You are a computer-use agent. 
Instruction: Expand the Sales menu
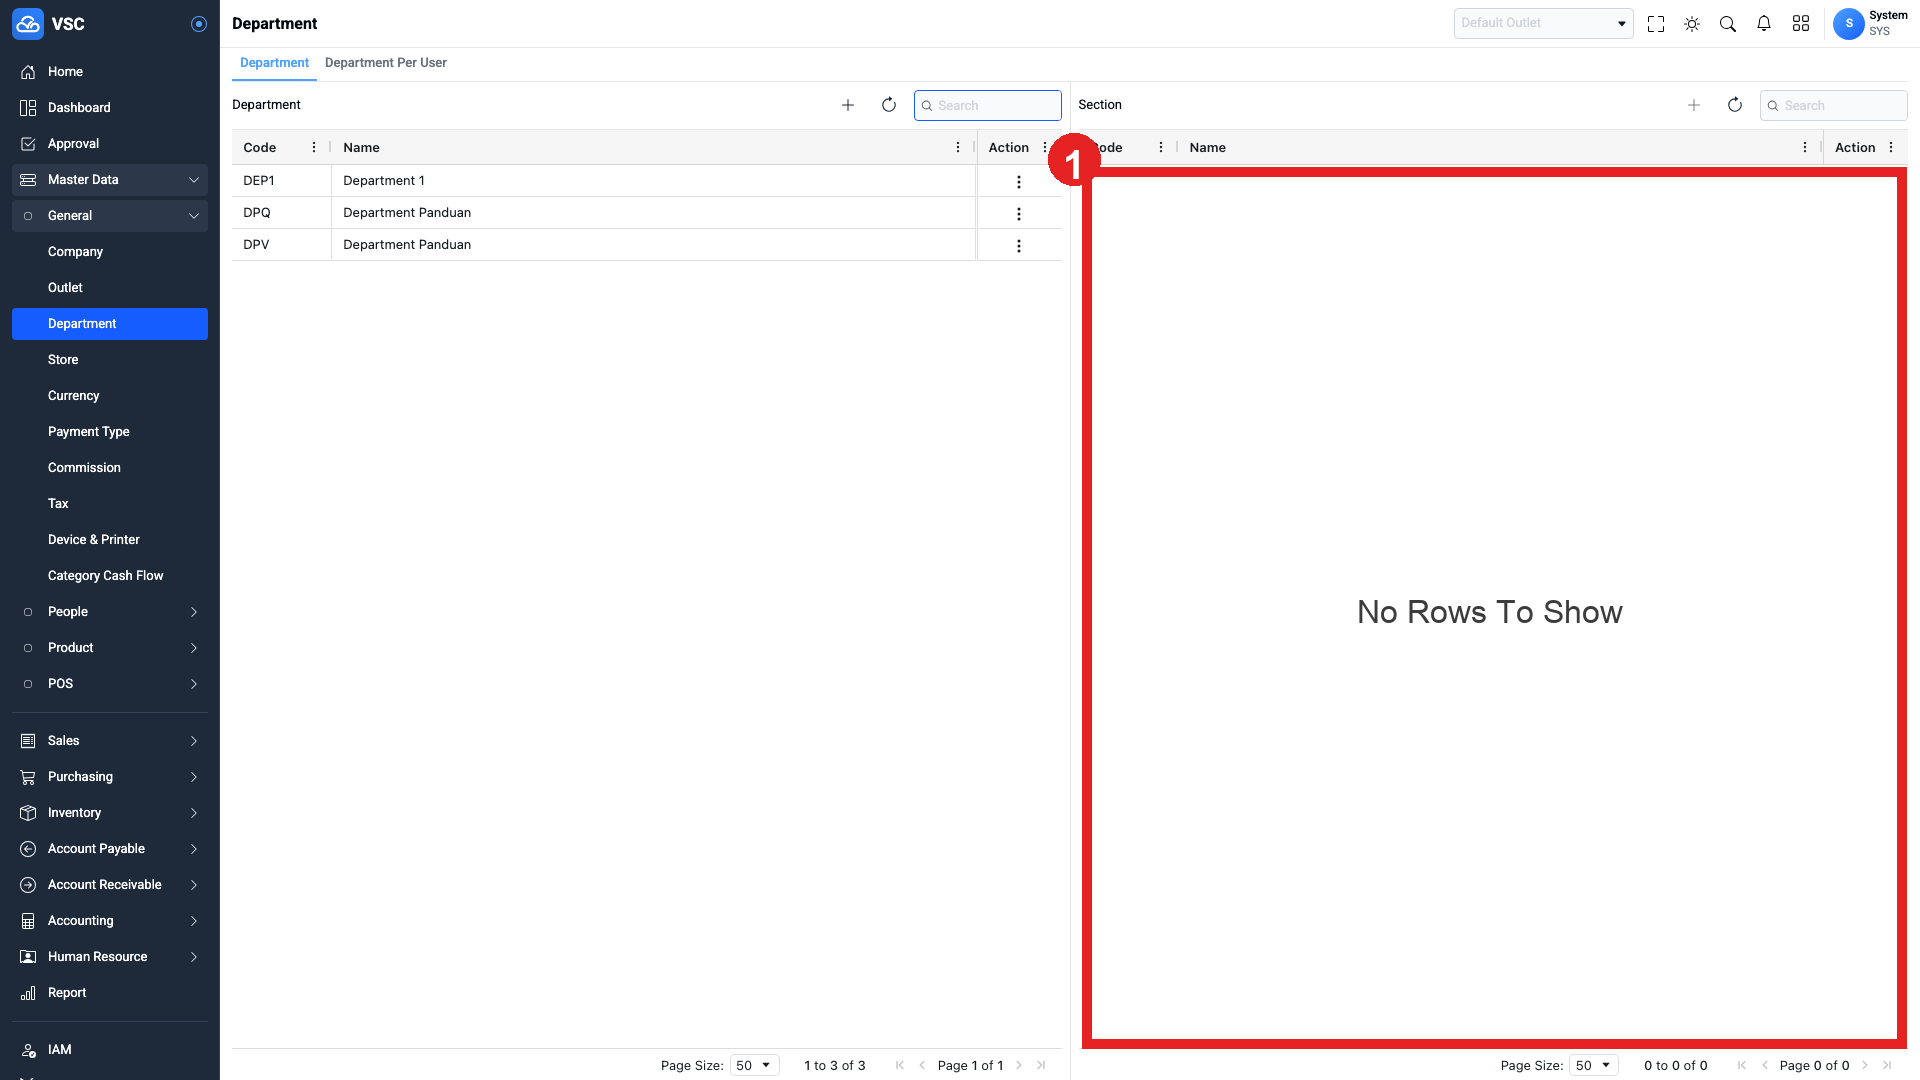coord(110,741)
